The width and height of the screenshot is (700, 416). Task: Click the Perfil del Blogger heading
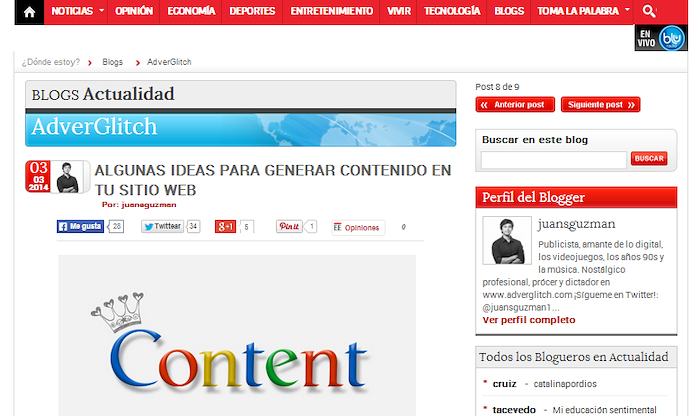click(533, 197)
